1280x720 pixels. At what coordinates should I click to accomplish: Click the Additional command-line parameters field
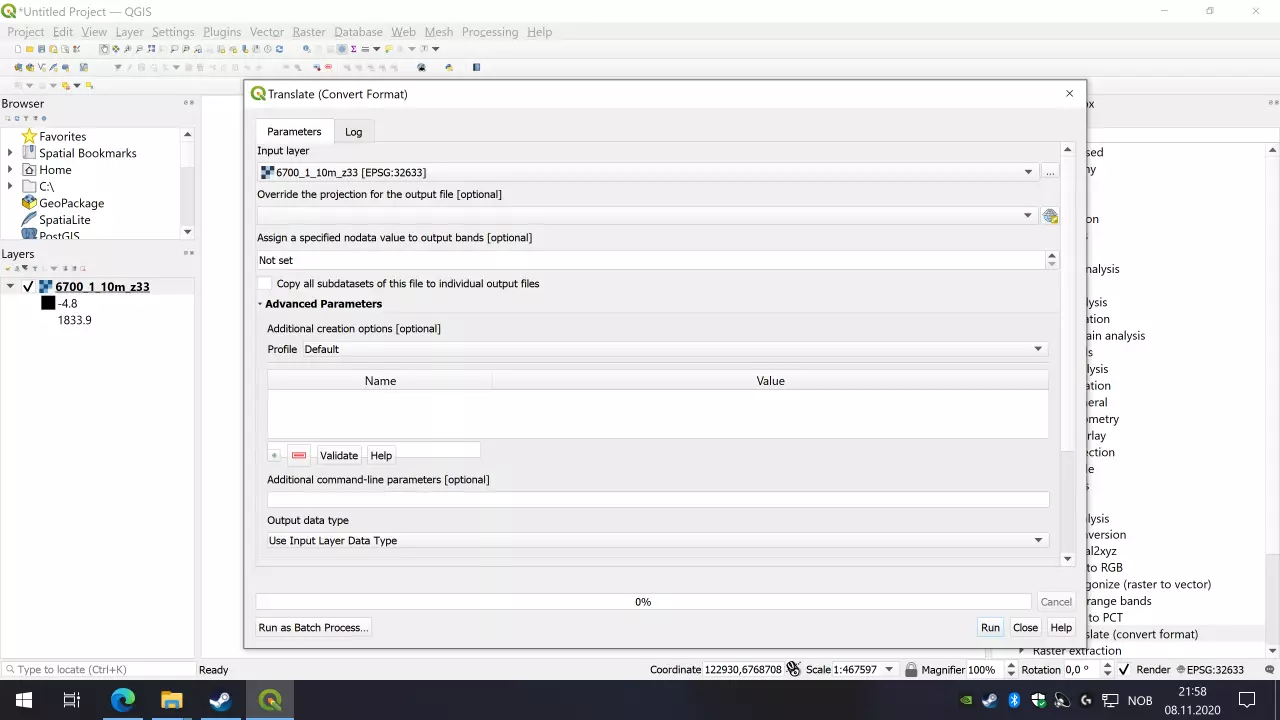coord(657,499)
